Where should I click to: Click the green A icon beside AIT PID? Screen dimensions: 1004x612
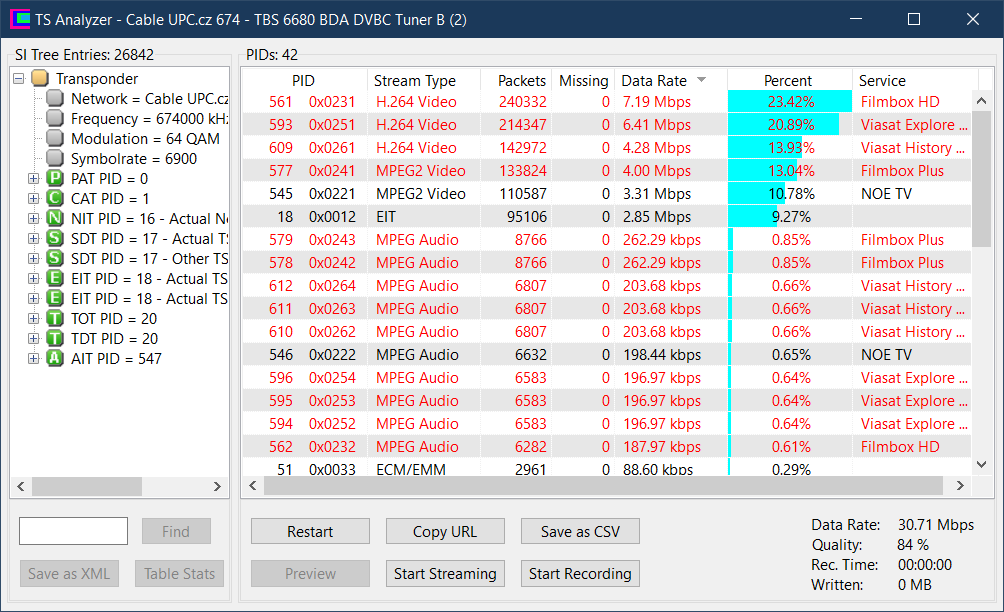(x=55, y=358)
